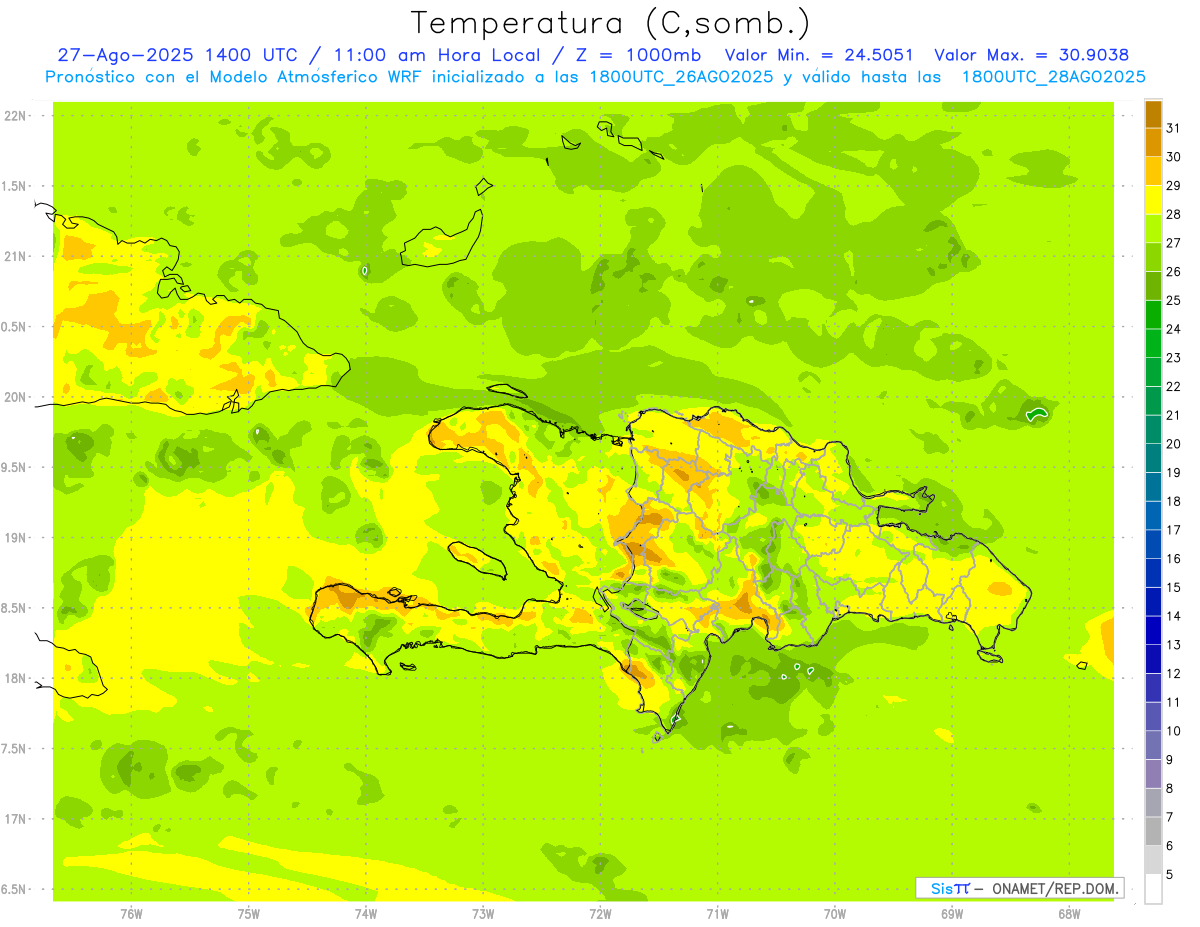Viewport: 1200px width, 927px height.
Task: Click the 'ONAMET/REP.DOM.' credit label
Action: click(x=1055, y=888)
